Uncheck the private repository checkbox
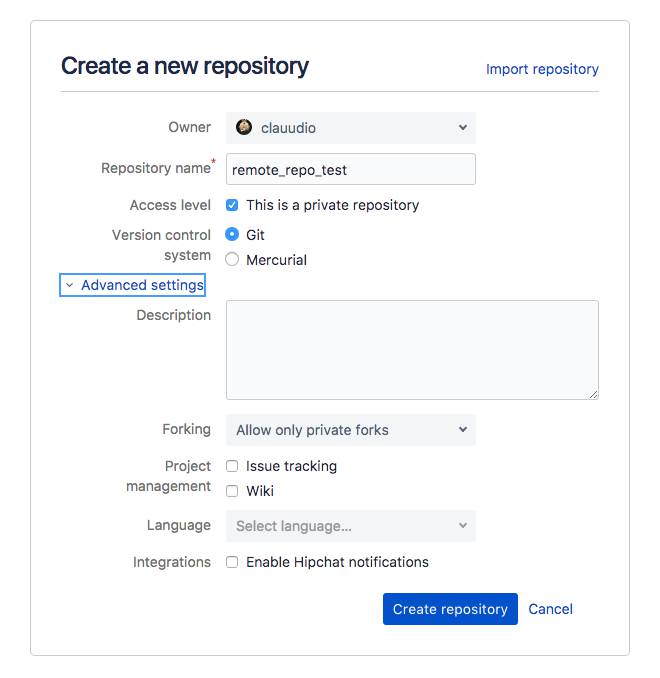660x678 pixels. point(232,205)
